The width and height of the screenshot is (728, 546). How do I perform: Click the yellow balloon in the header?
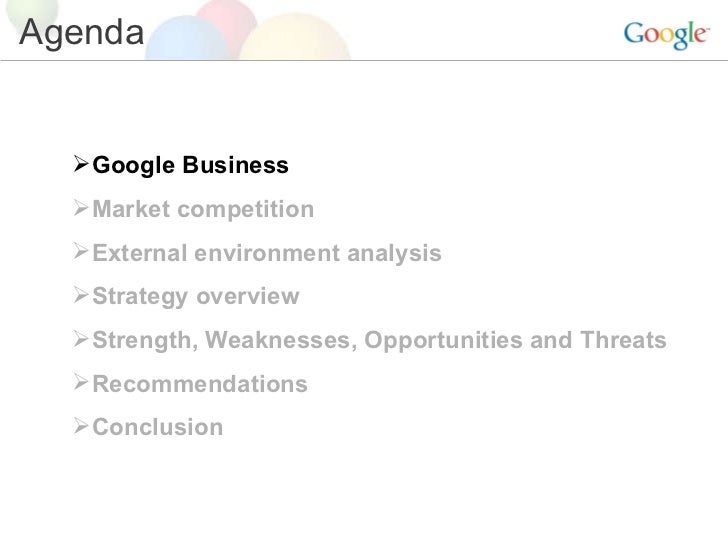coord(294,37)
